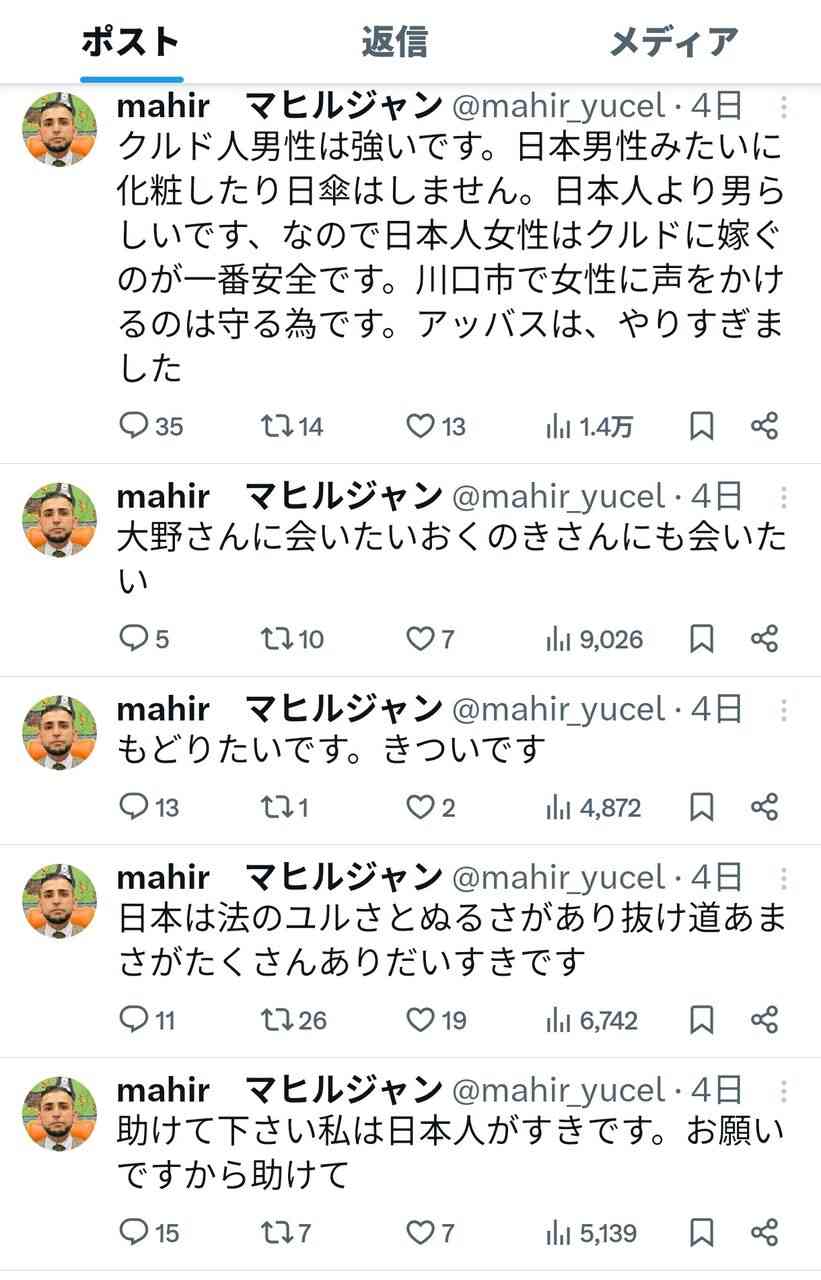Open options menu for the bottom post

pos(783,1090)
